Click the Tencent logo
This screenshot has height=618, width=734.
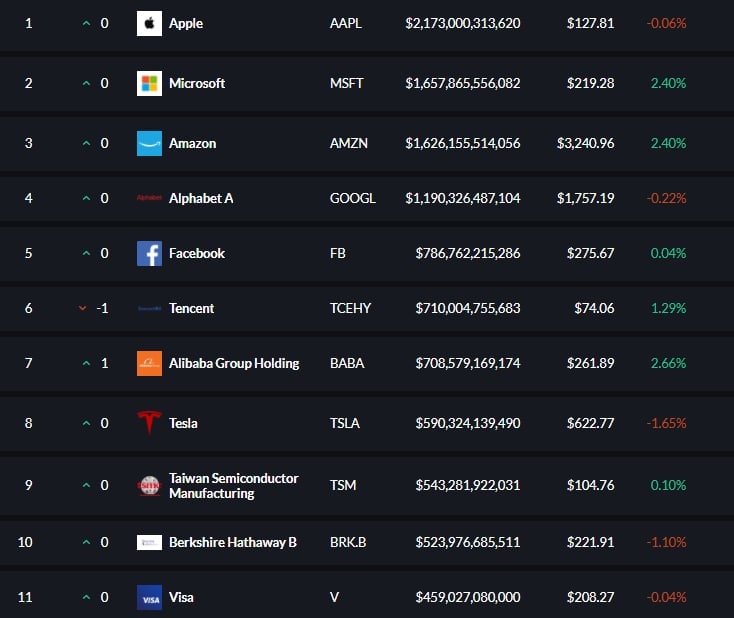pos(149,309)
